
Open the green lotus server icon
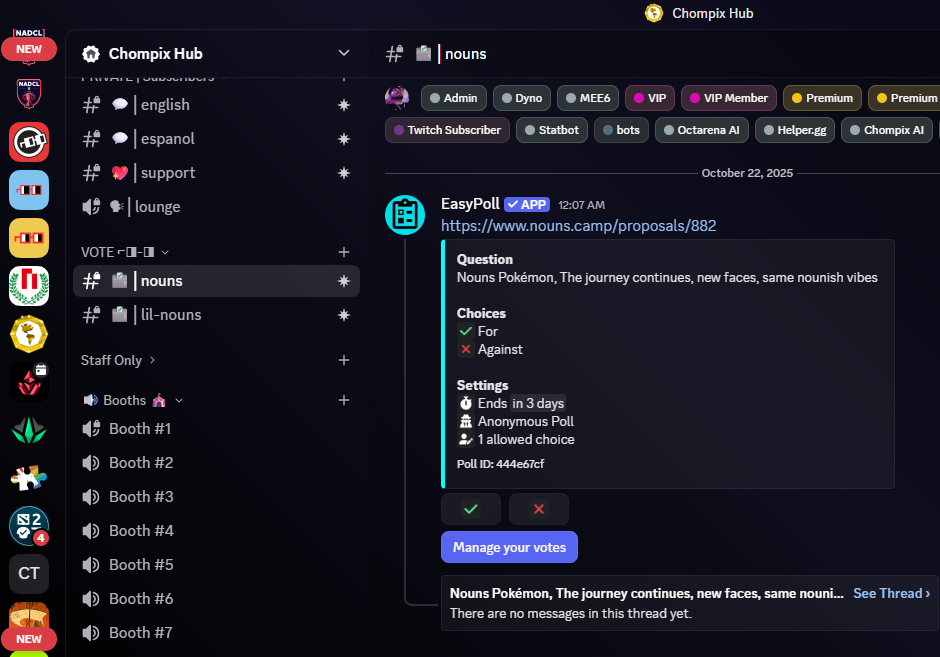tap(29, 430)
